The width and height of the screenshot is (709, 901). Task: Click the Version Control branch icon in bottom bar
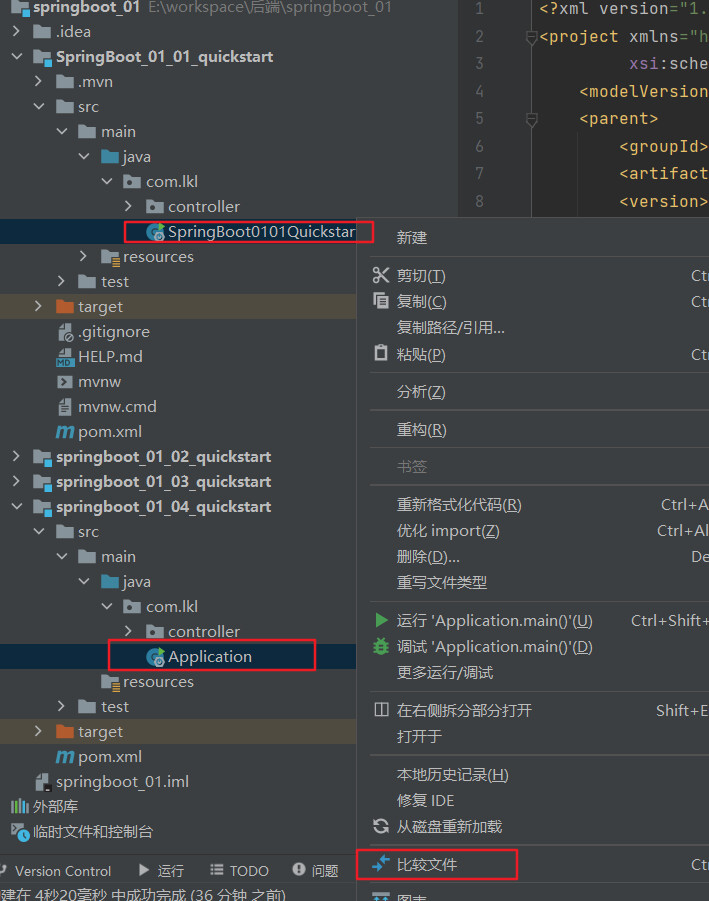pos(3,870)
